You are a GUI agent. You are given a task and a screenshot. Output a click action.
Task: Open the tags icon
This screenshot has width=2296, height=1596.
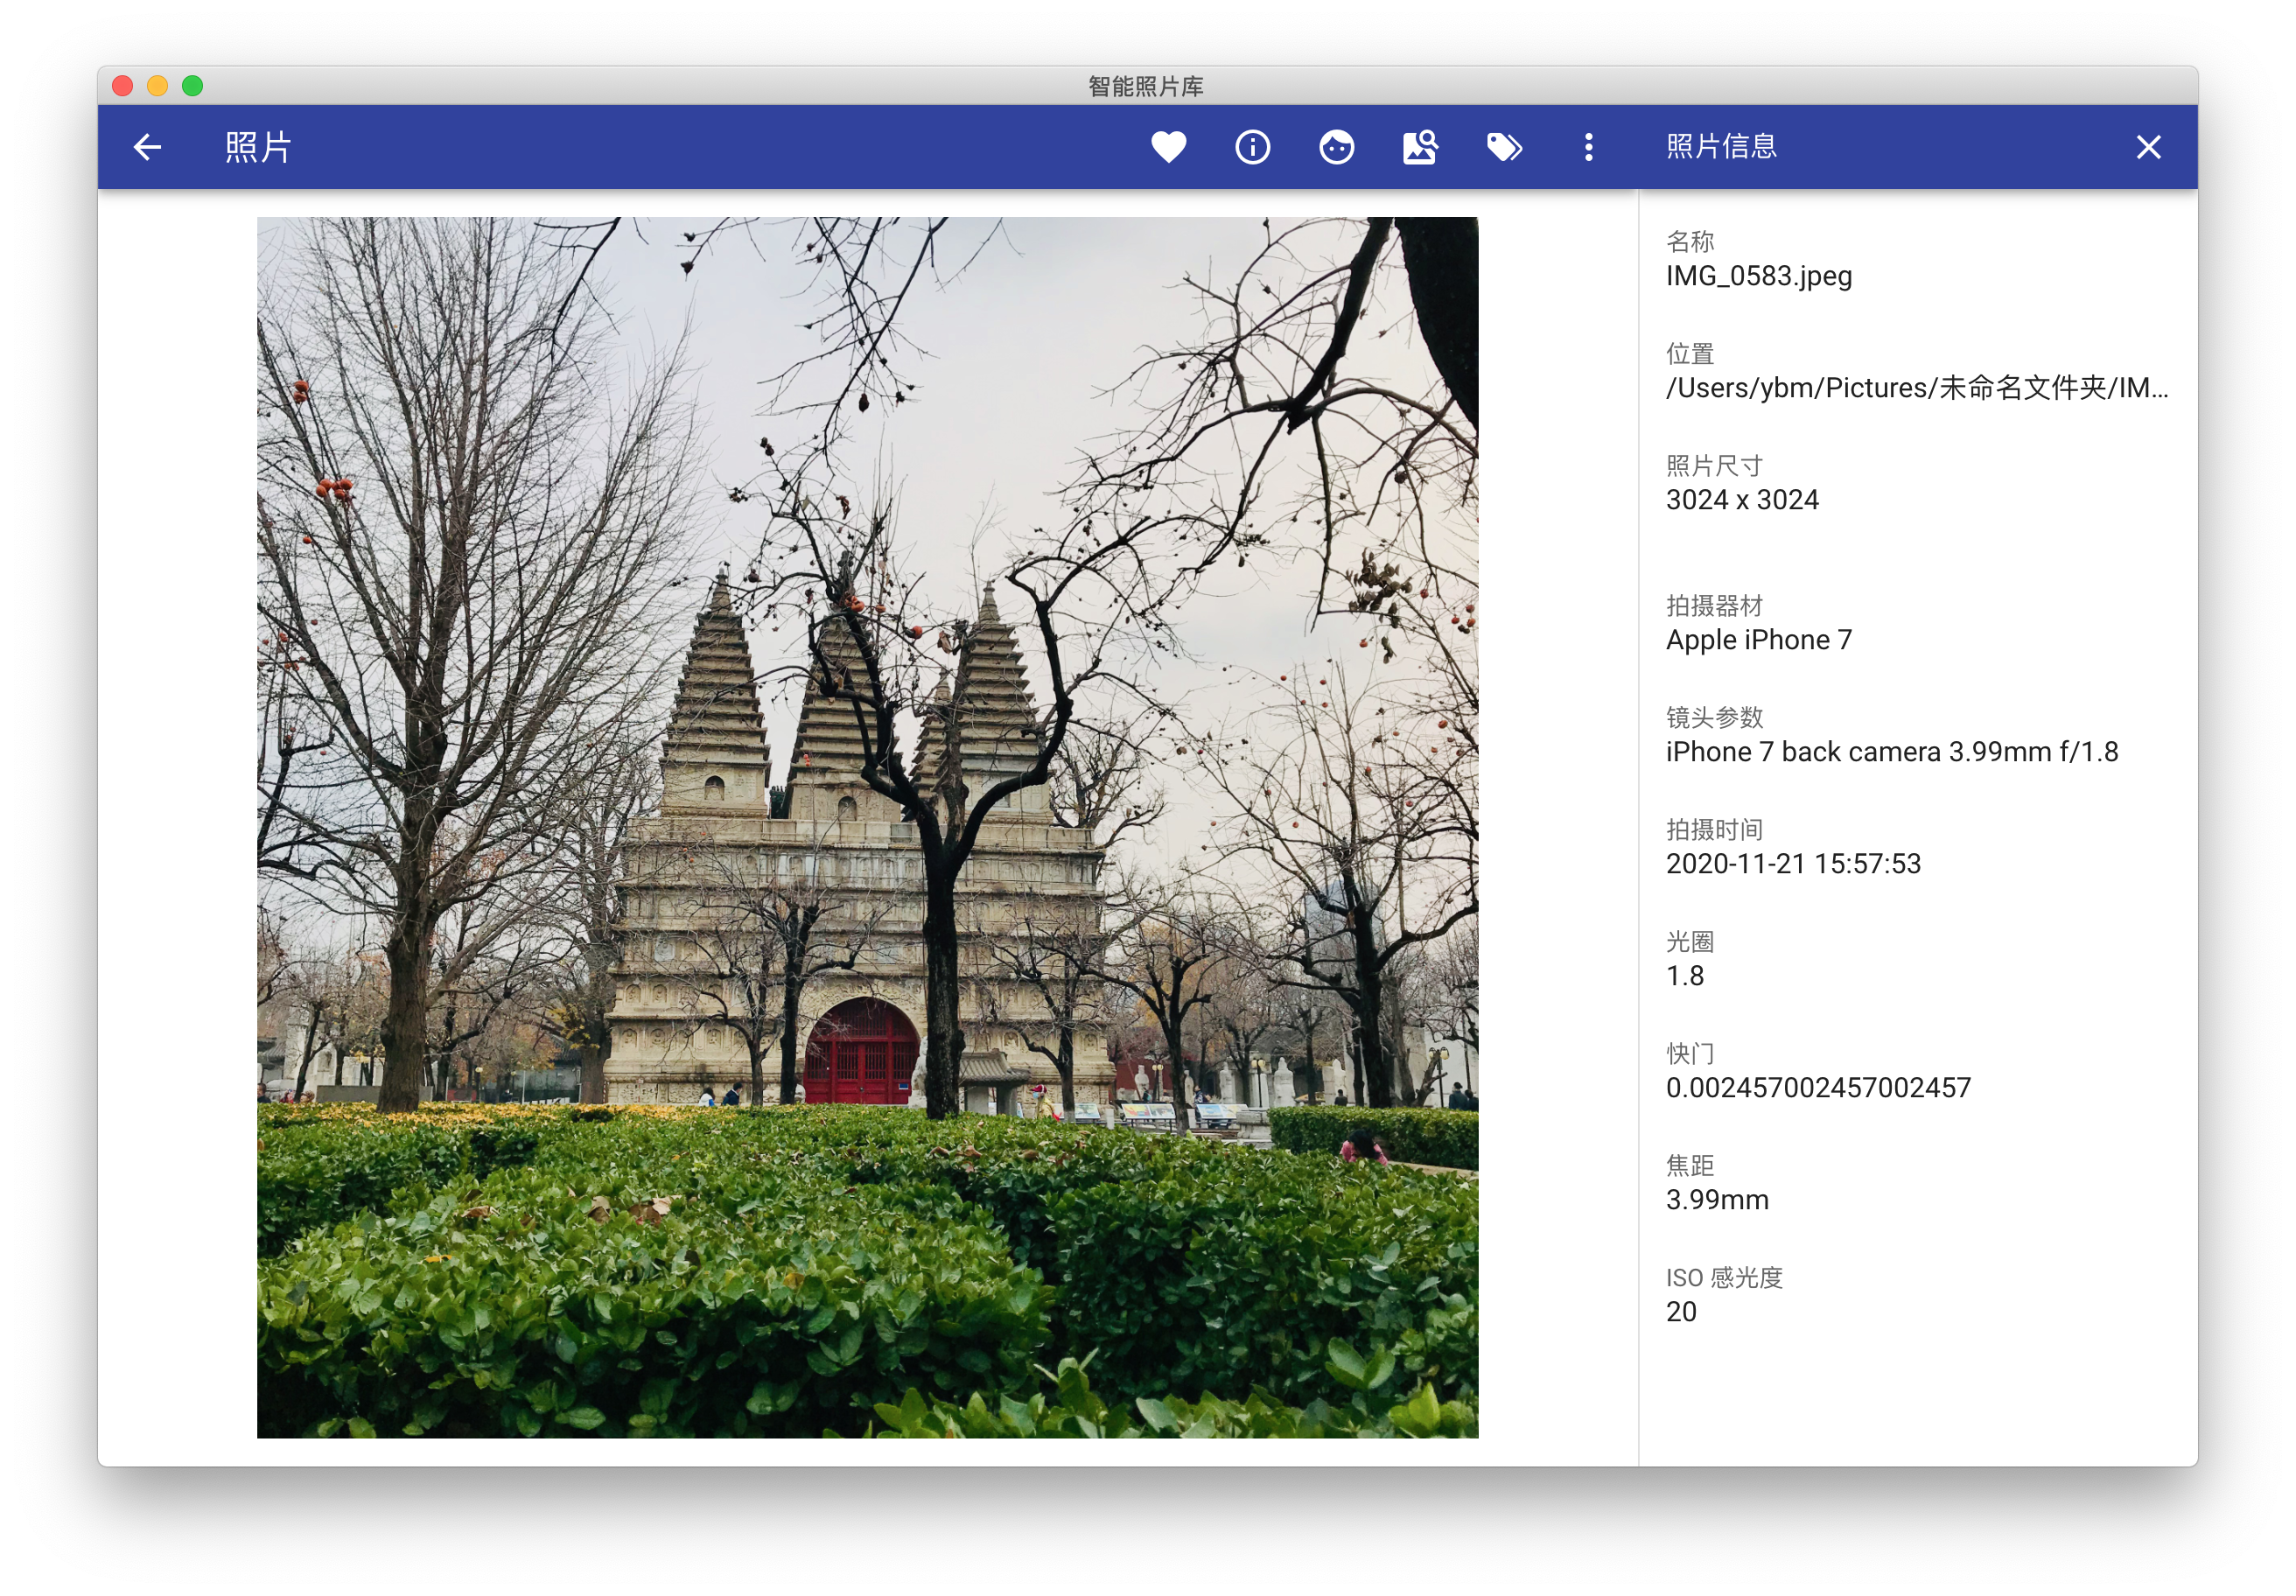coord(1504,147)
